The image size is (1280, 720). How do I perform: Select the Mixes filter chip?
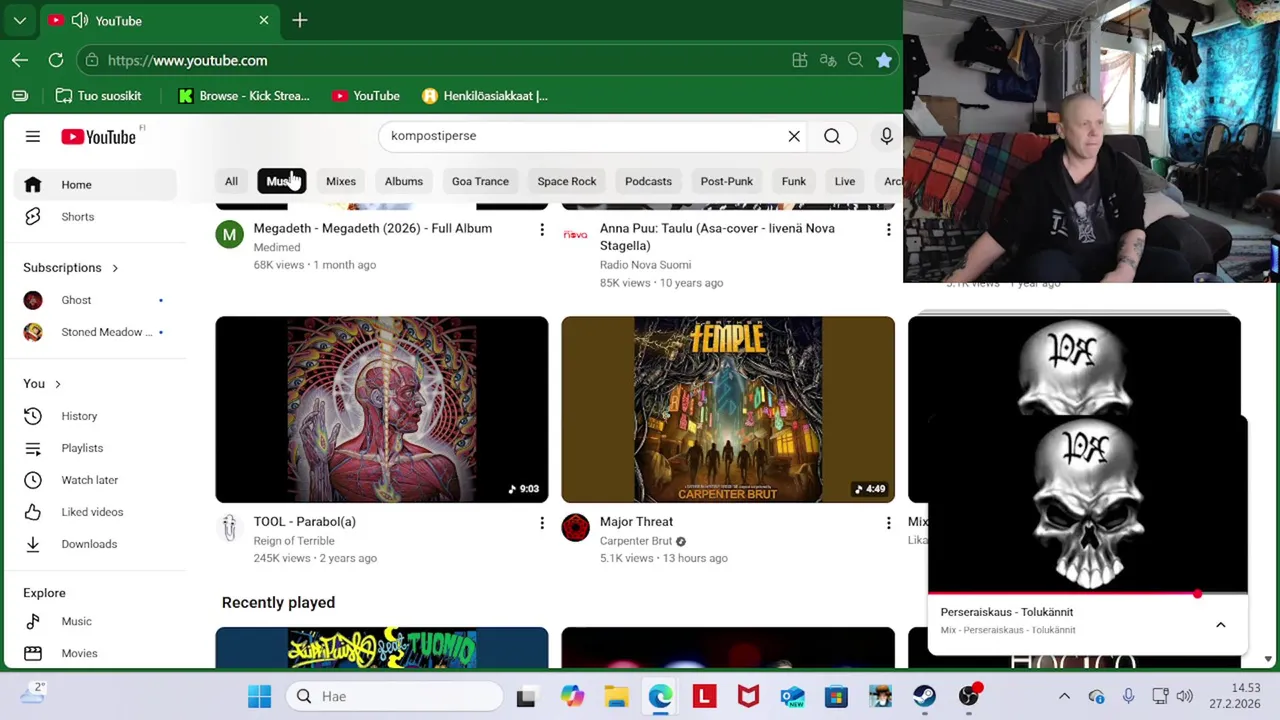click(x=341, y=181)
